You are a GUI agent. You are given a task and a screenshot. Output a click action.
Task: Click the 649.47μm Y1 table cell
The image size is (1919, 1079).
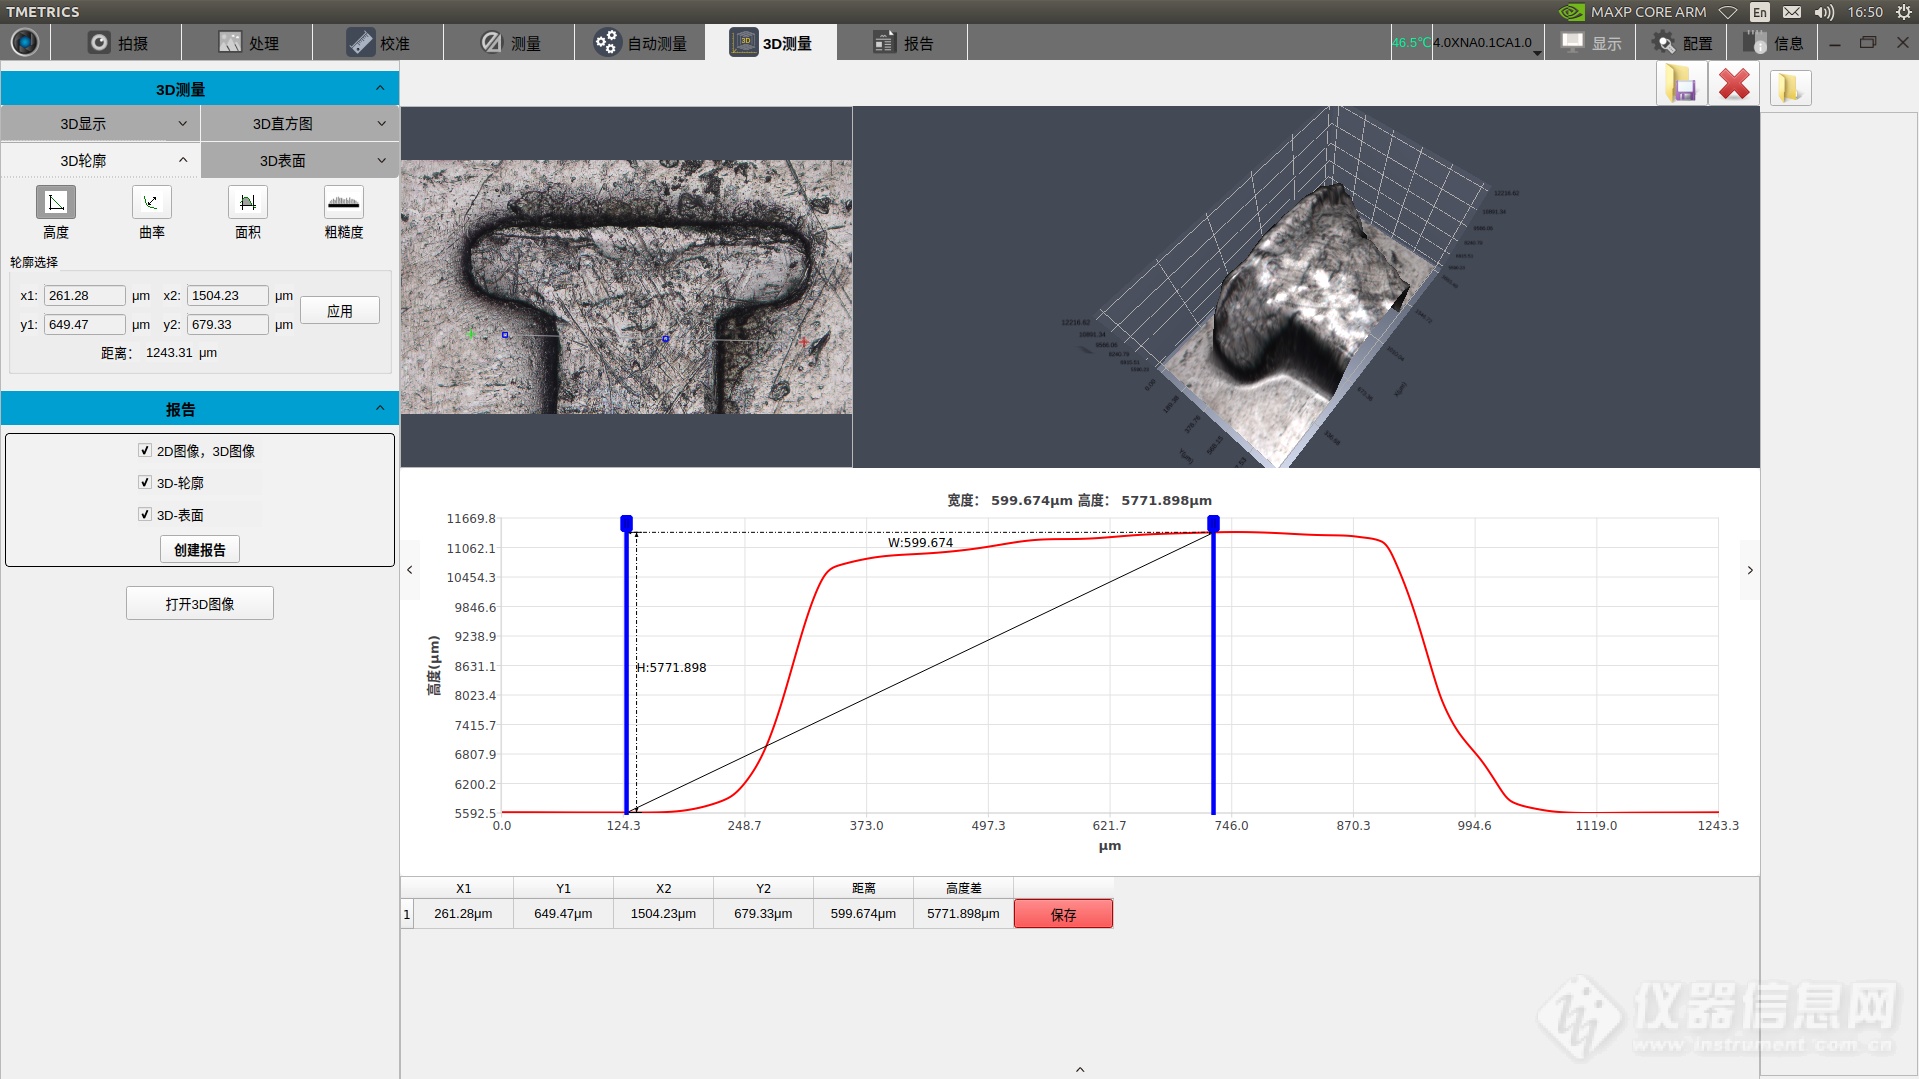563,914
